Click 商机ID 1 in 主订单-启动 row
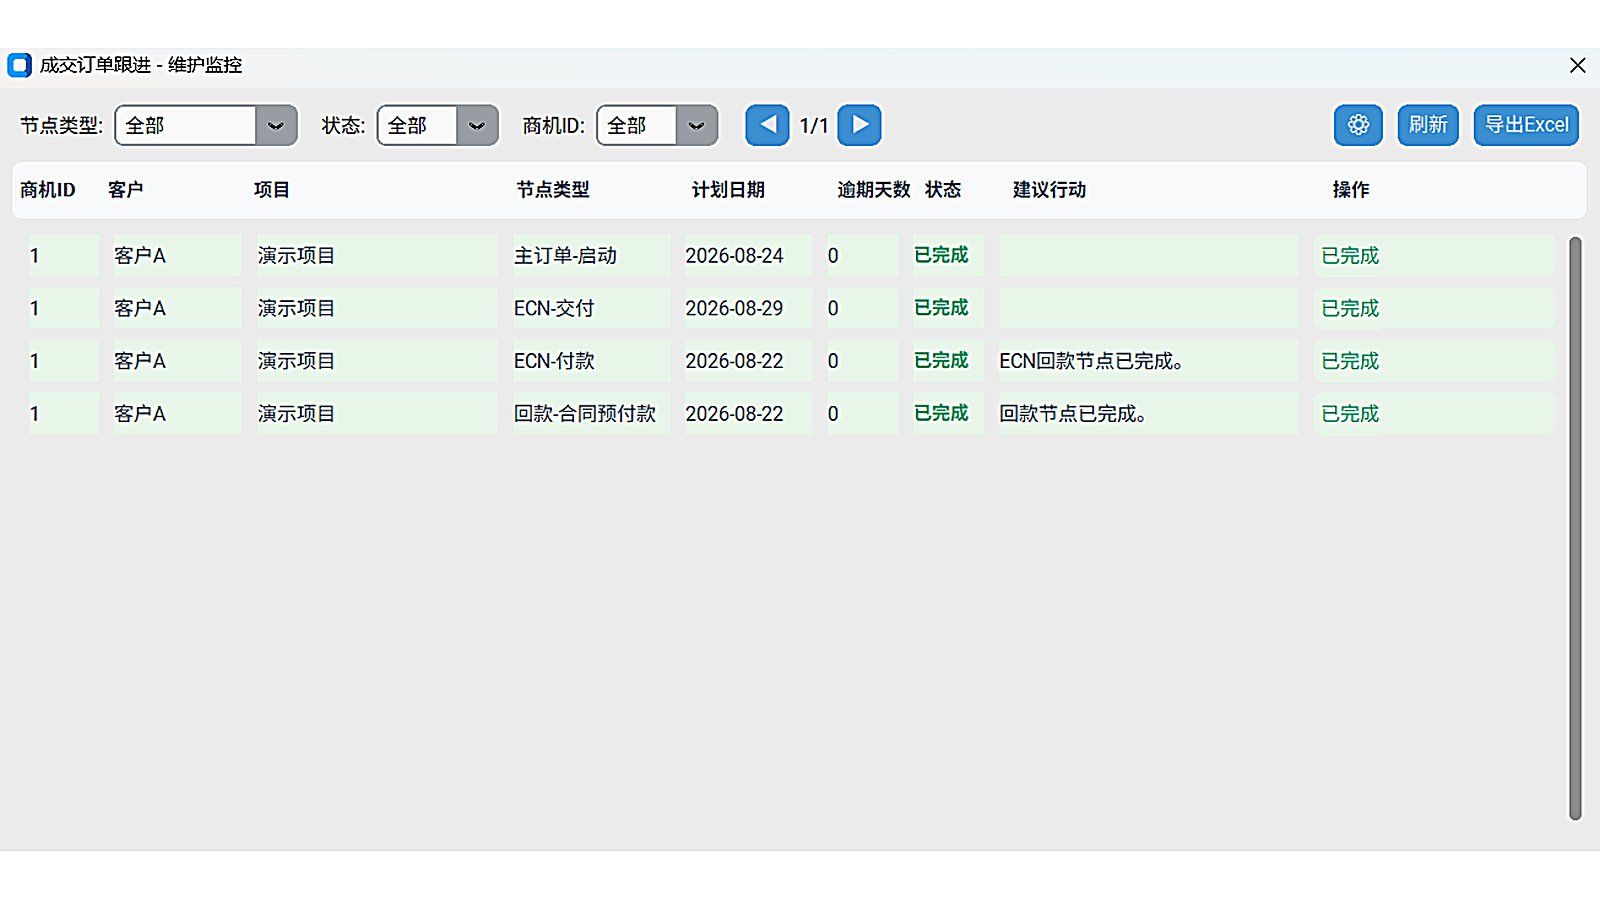The height and width of the screenshot is (900, 1600). click(34, 256)
